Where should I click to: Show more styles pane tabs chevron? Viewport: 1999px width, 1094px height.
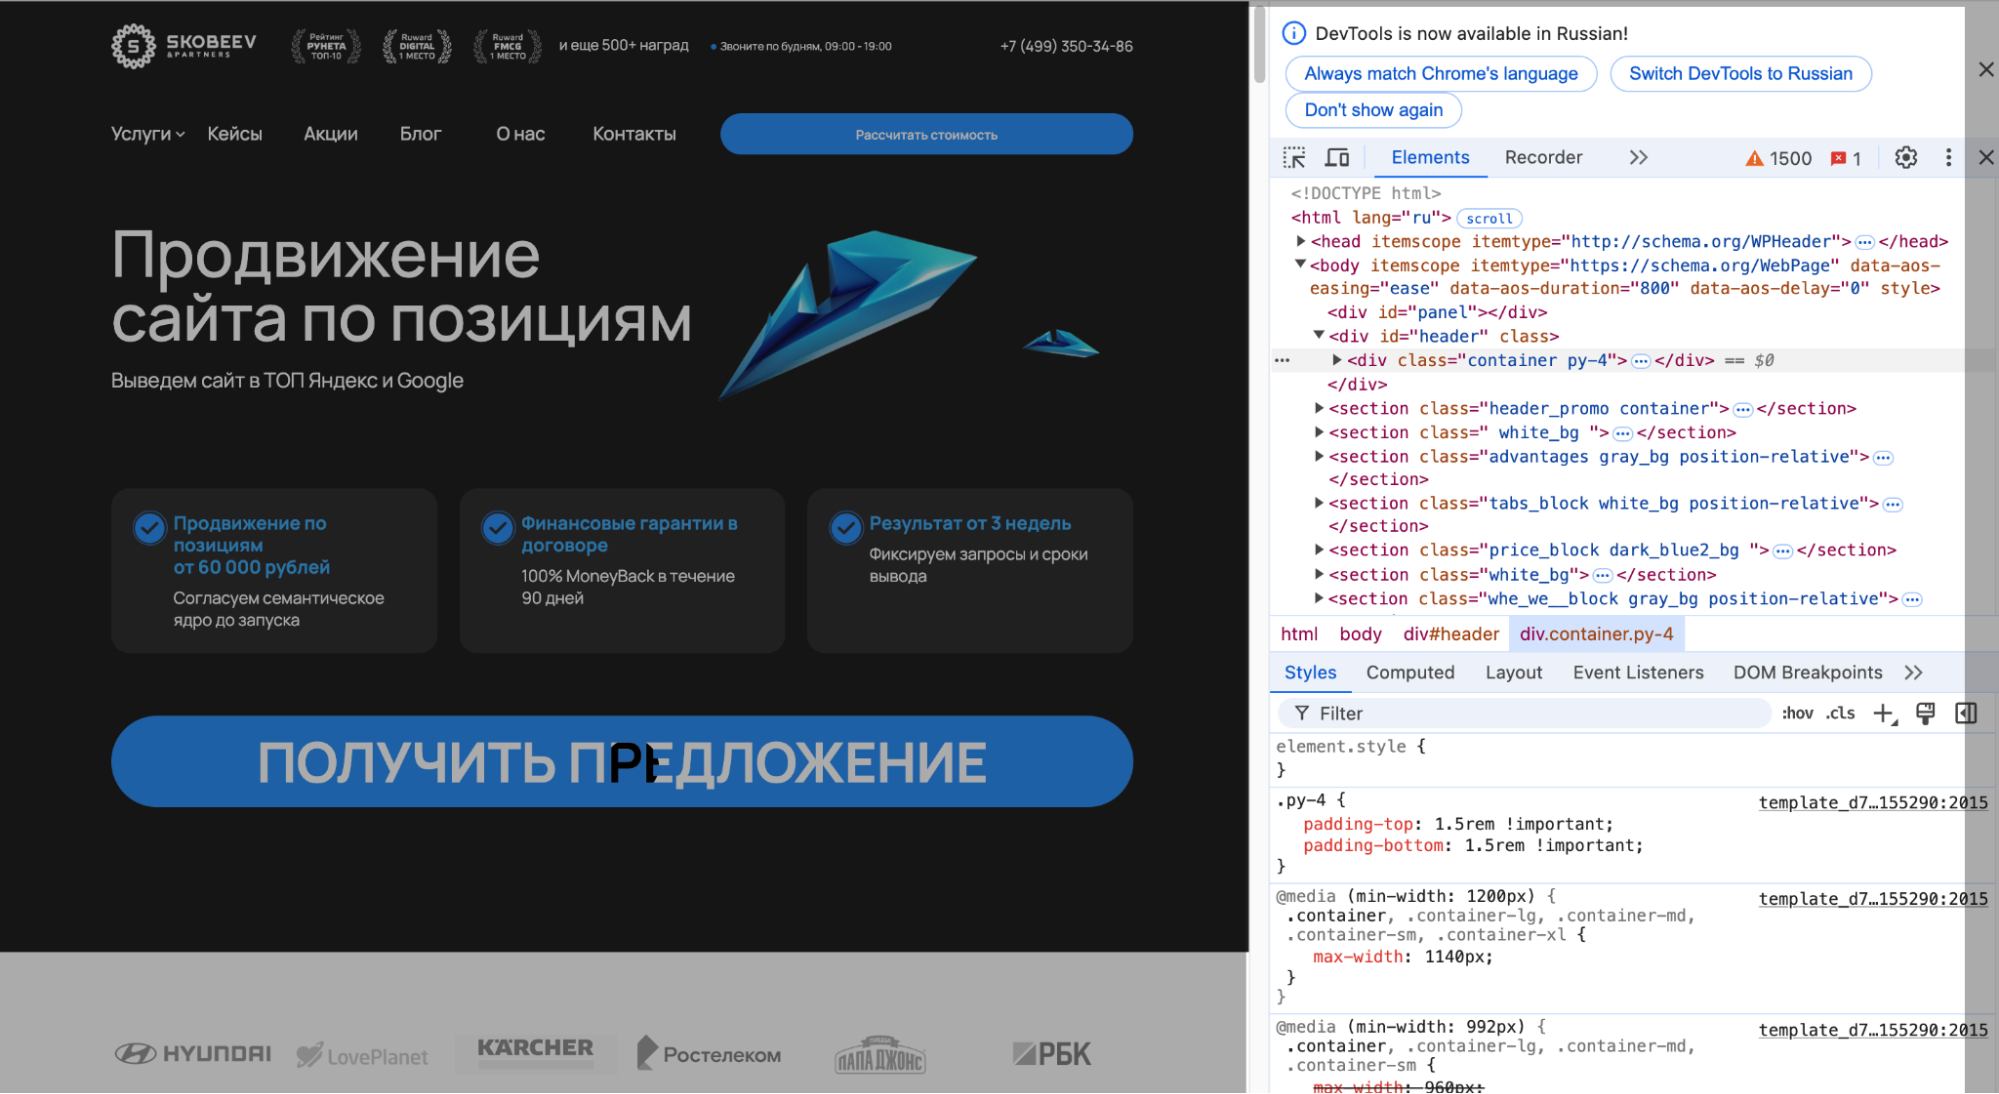click(1913, 673)
